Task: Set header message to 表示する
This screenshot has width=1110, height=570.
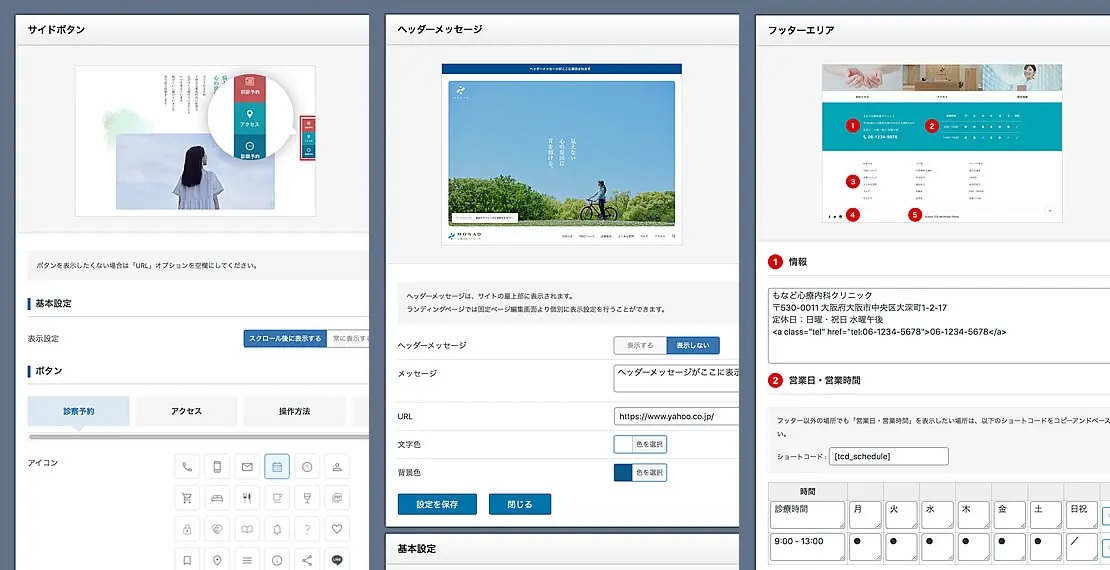Action: click(x=640, y=345)
